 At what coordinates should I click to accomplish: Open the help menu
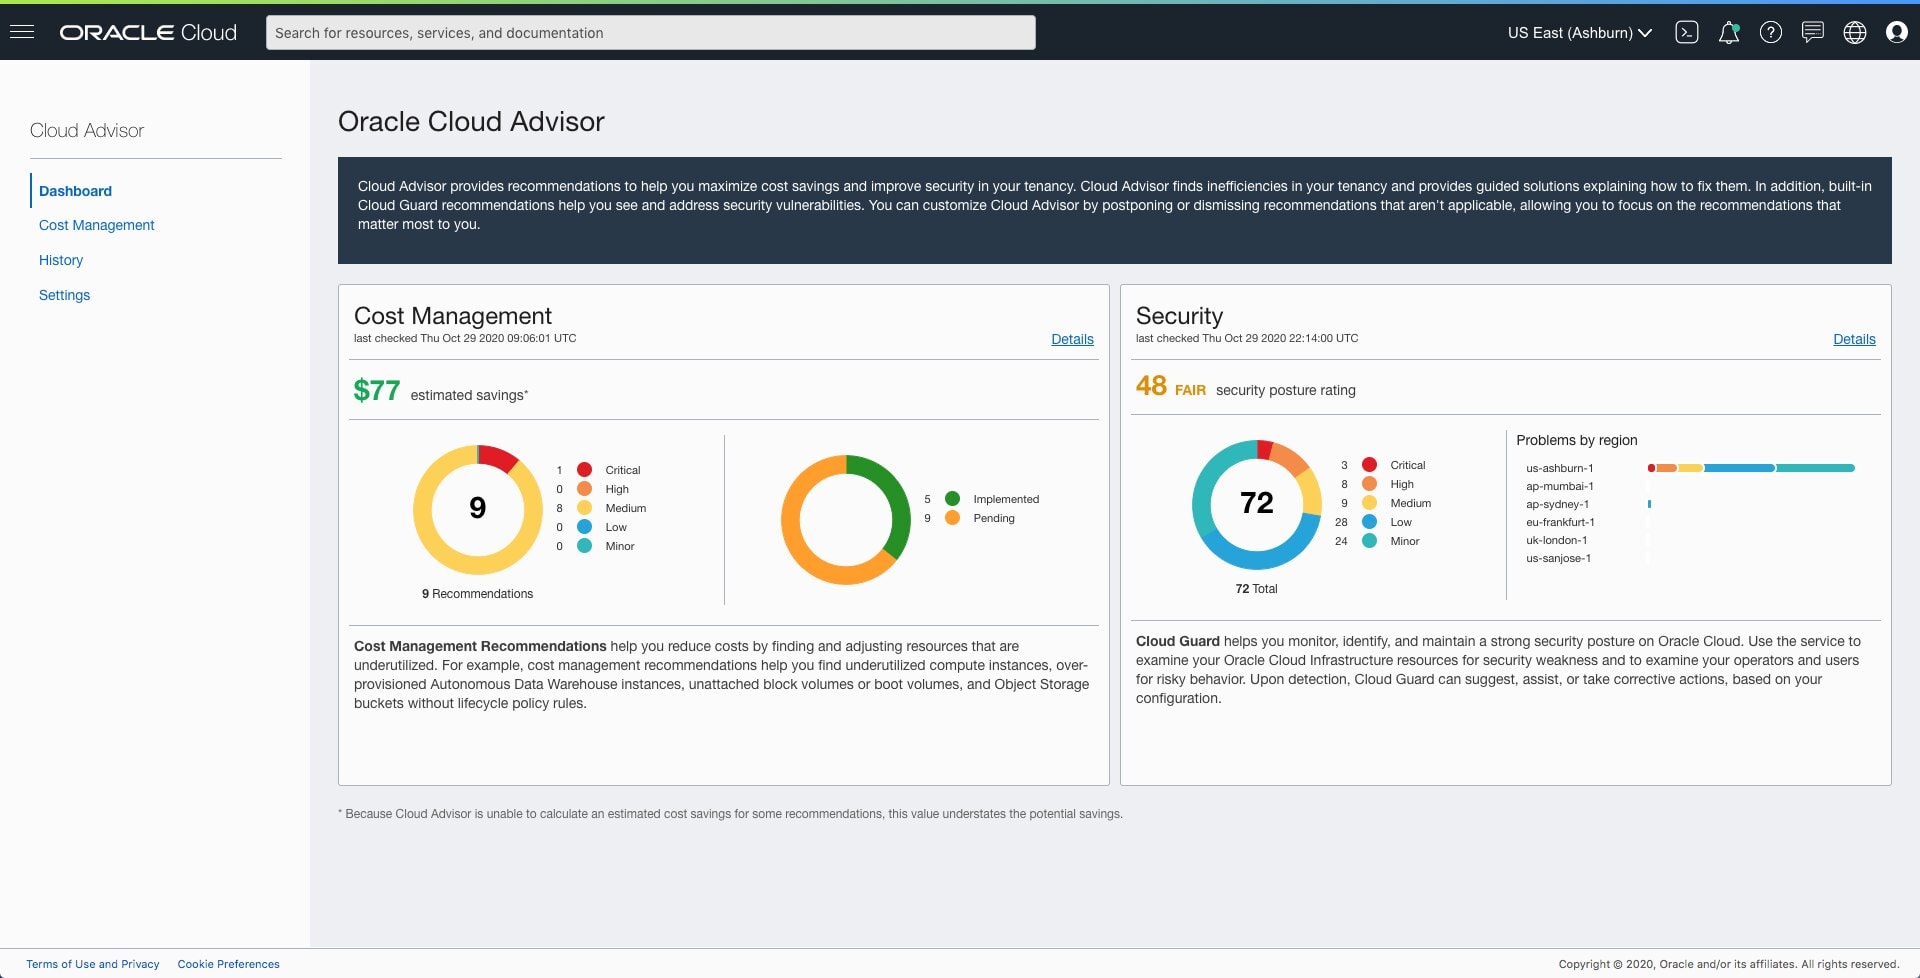pyautogui.click(x=1771, y=32)
